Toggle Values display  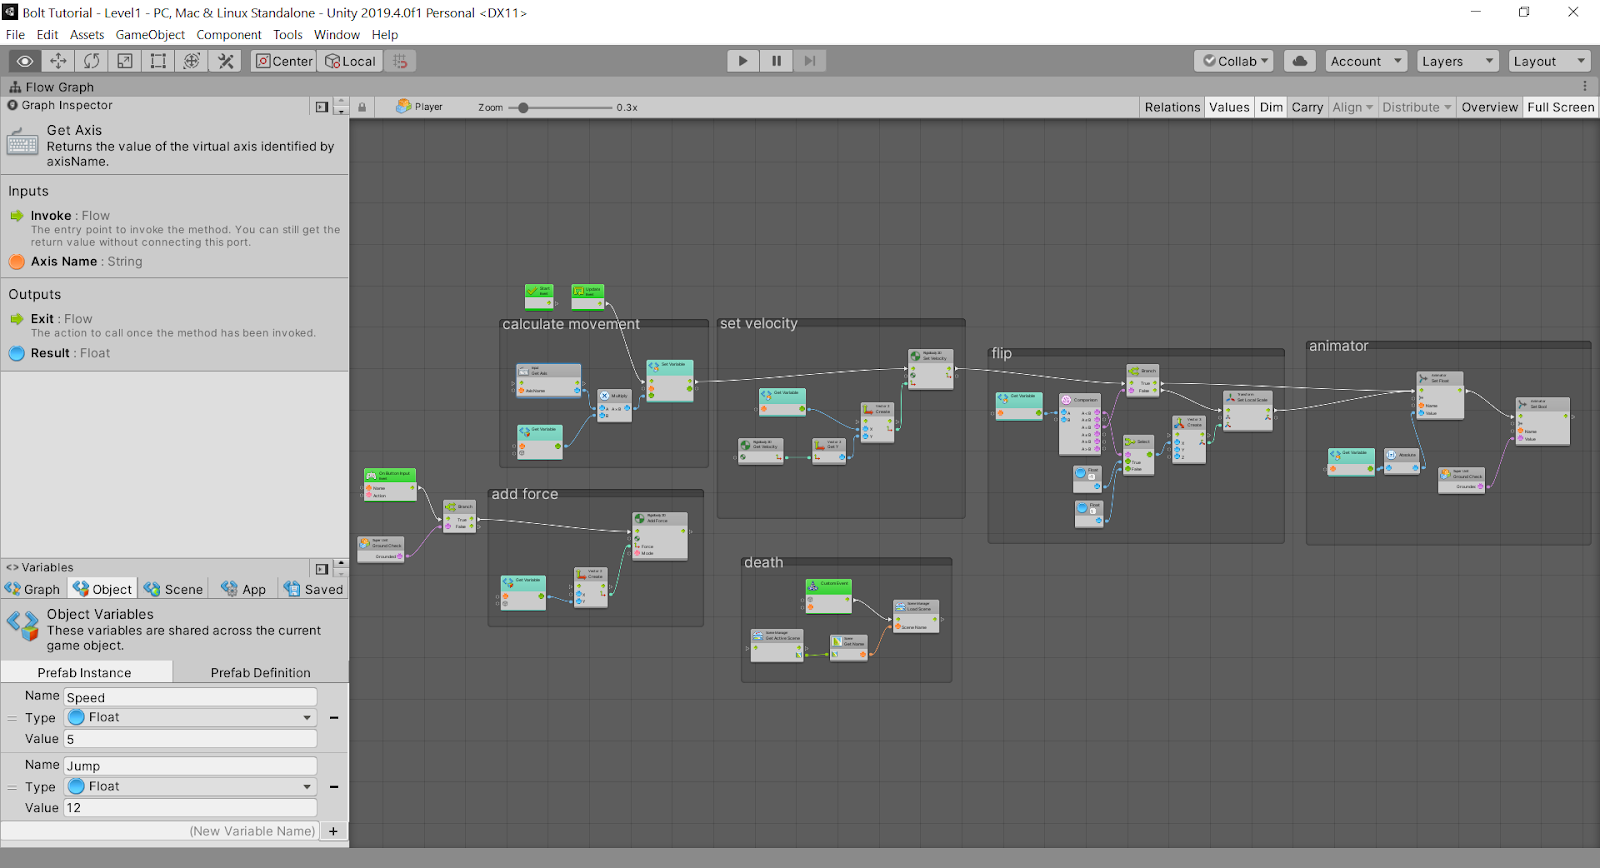(1229, 107)
